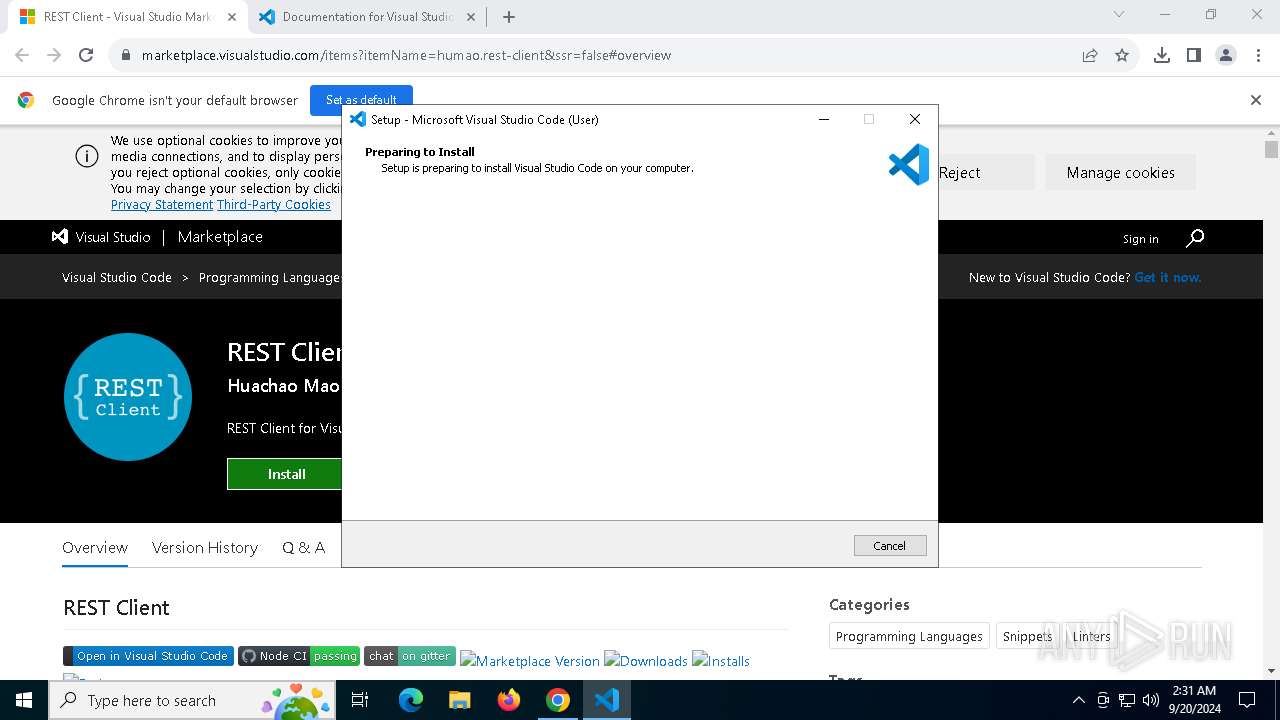1280x720 pixels.
Task: Open the Privacy Statement link
Action: point(162,204)
